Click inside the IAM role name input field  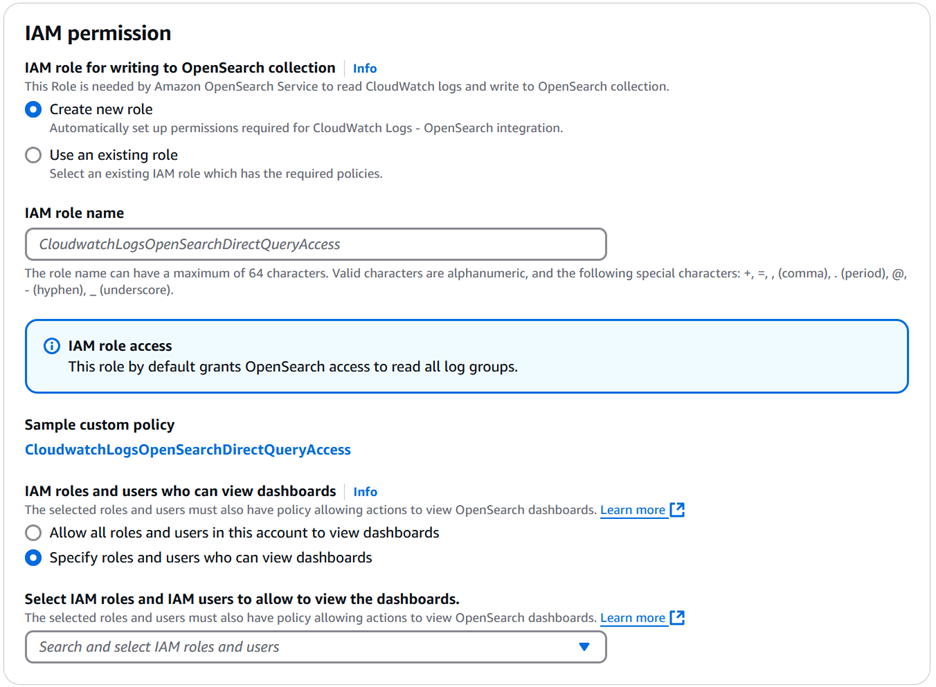pos(315,244)
